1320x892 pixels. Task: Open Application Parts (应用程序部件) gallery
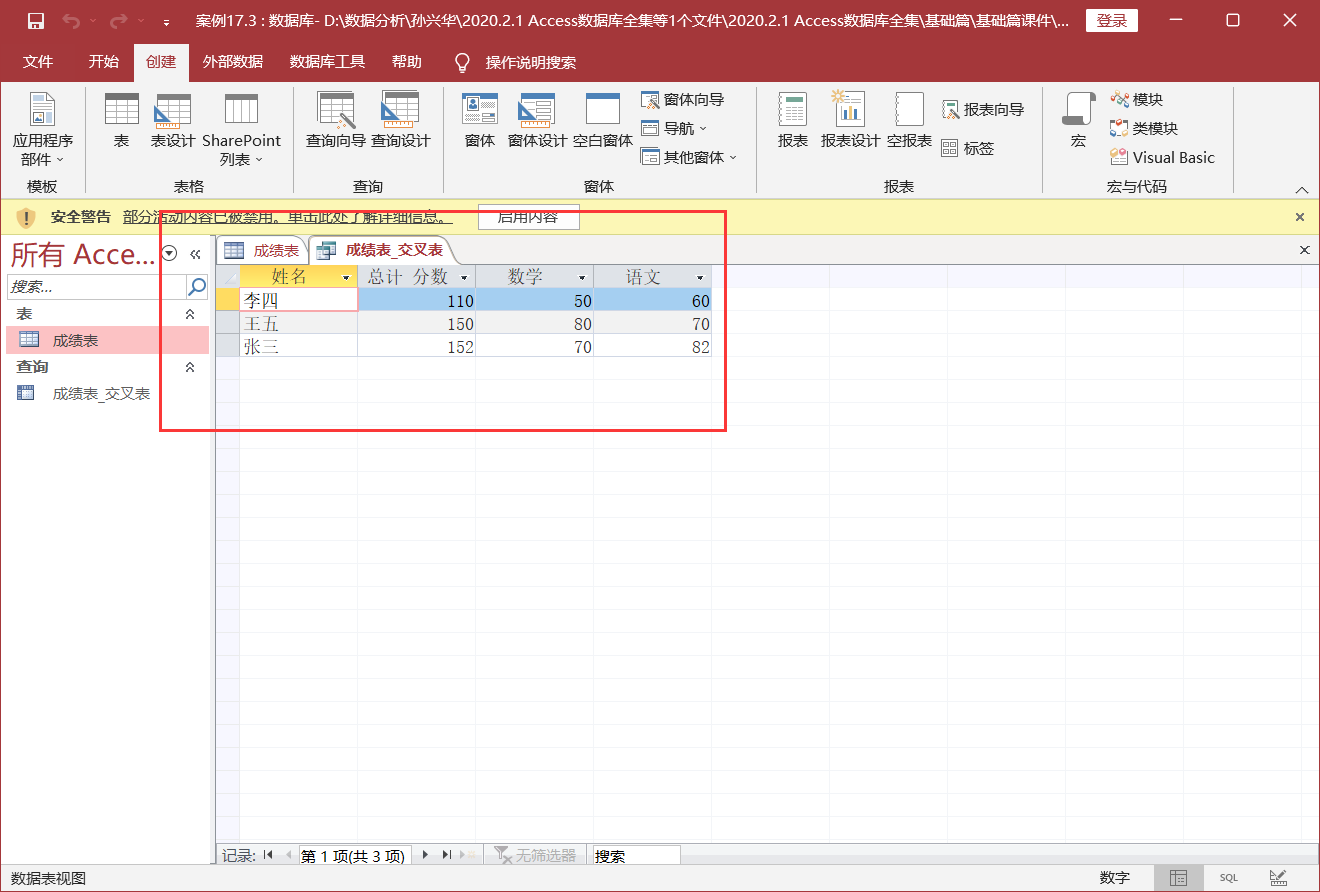click(42, 130)
